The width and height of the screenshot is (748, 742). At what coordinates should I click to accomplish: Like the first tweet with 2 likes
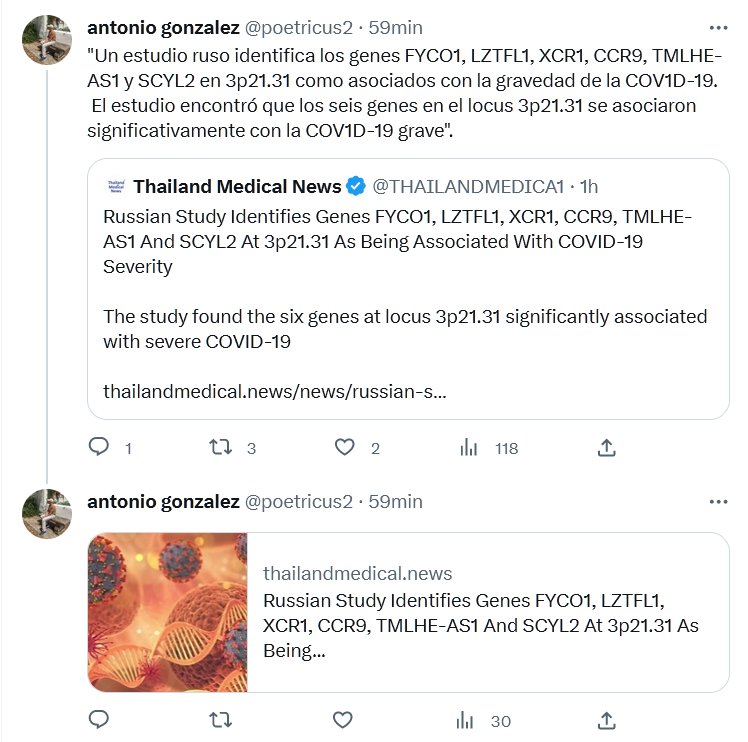(344, 448)
